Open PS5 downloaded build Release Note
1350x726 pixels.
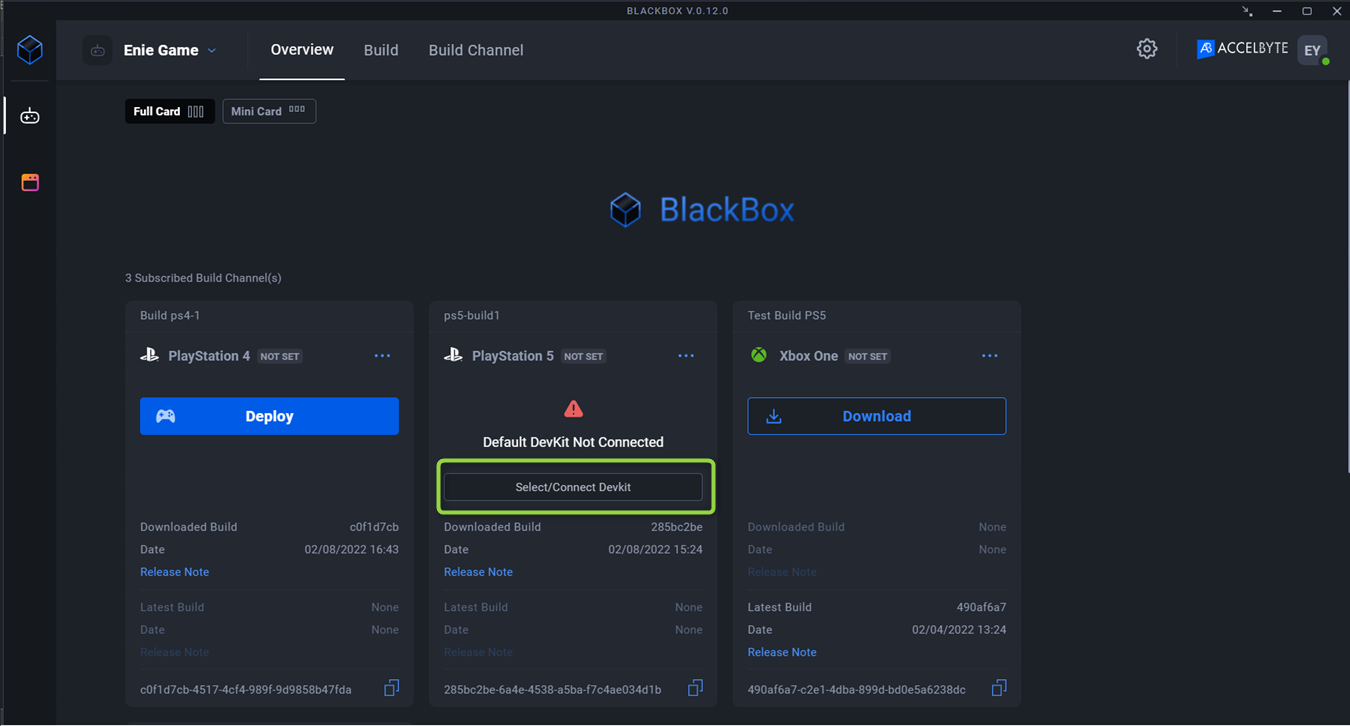[x=478, y=572]
